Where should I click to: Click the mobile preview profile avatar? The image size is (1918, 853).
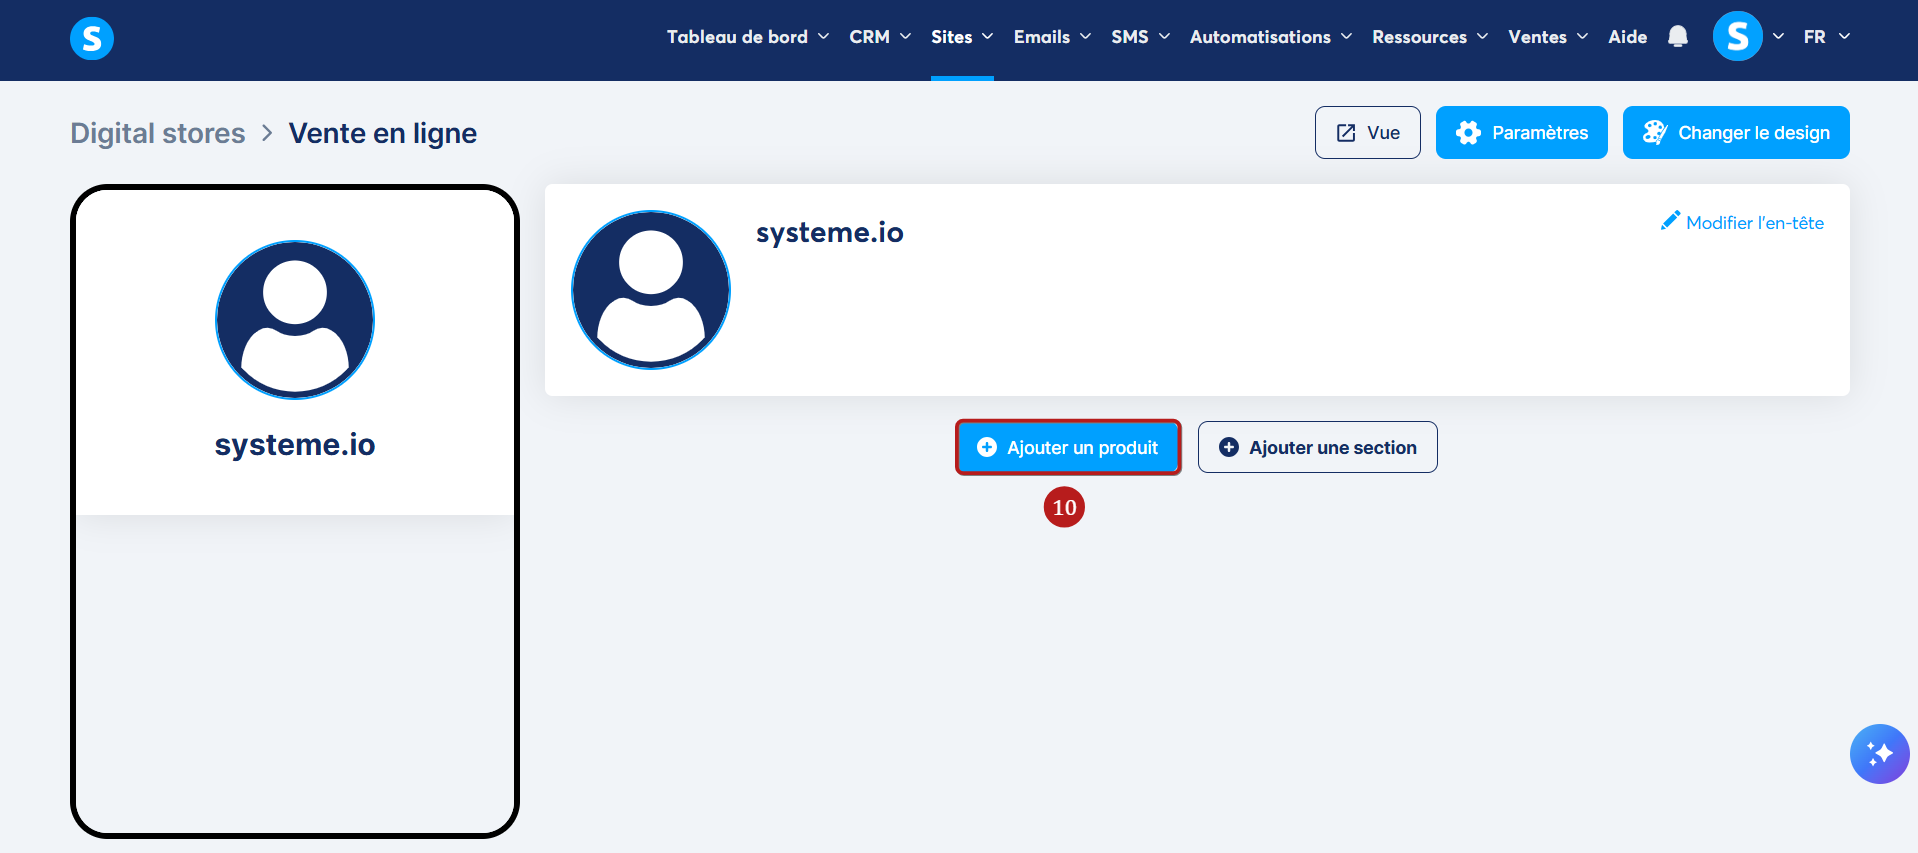[x=295, y=320]
